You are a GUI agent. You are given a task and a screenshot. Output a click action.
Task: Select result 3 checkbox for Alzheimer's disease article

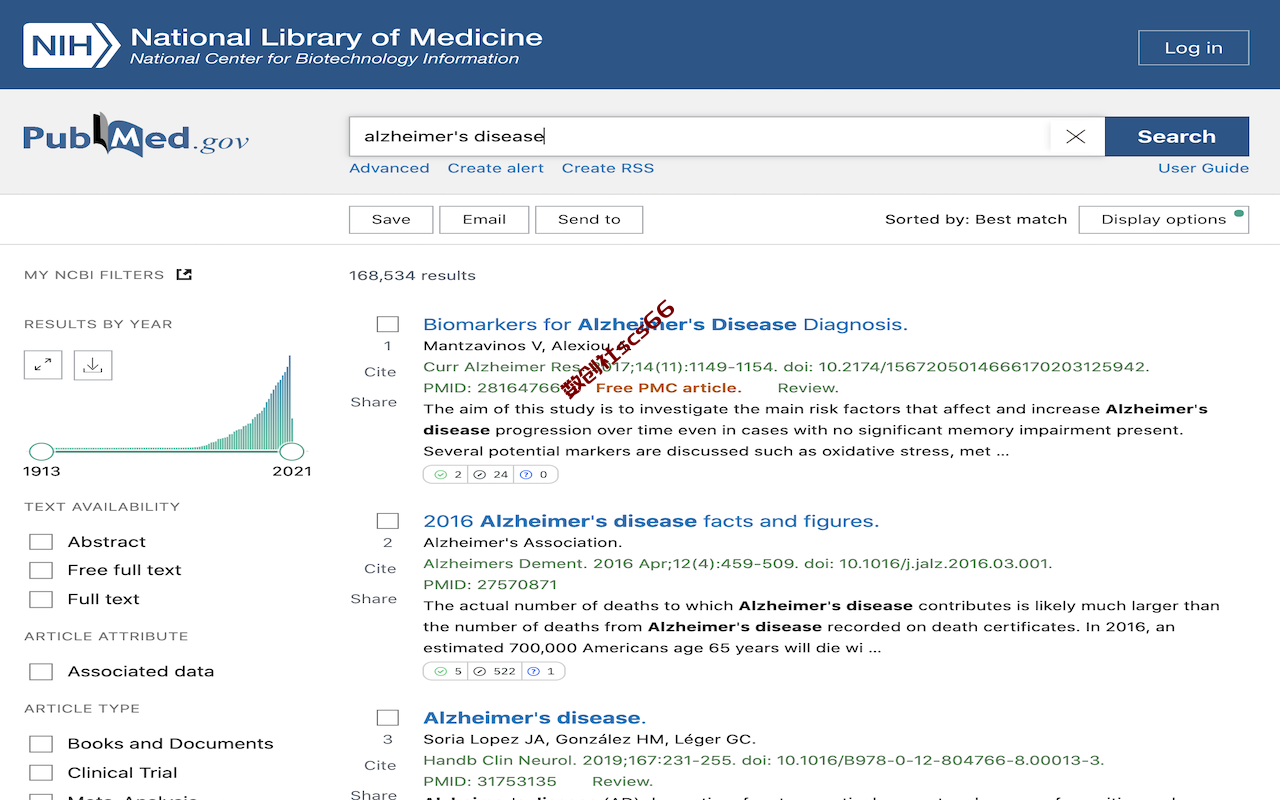click(x=388, y=718)
